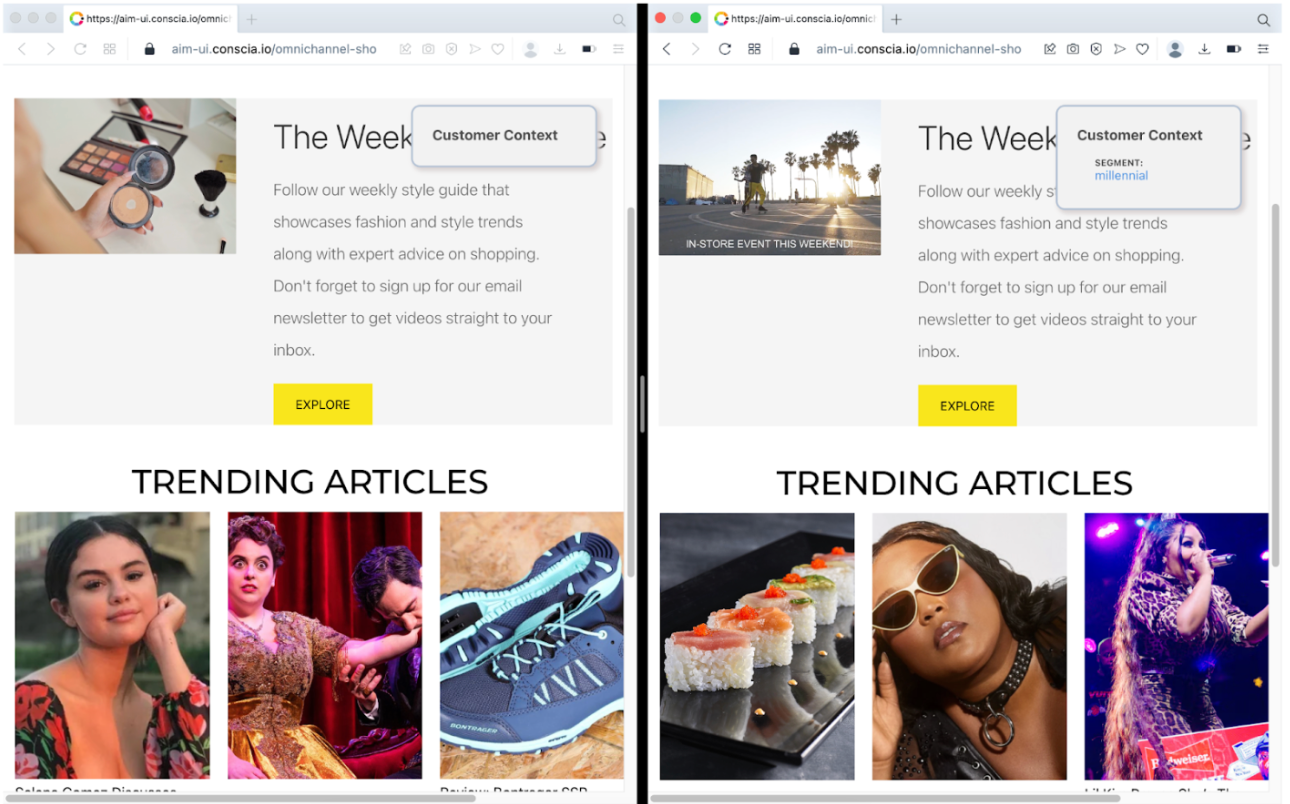Toggle battery saver icon in right window toolbar

pyautogui.click(x=1234, y=49)
